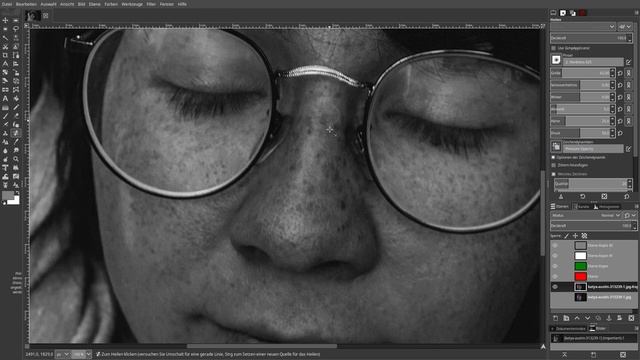Open the Farben menu
The height and width of the screenshot is (360, 640).
pyautogui.click(x=111, y=4)
